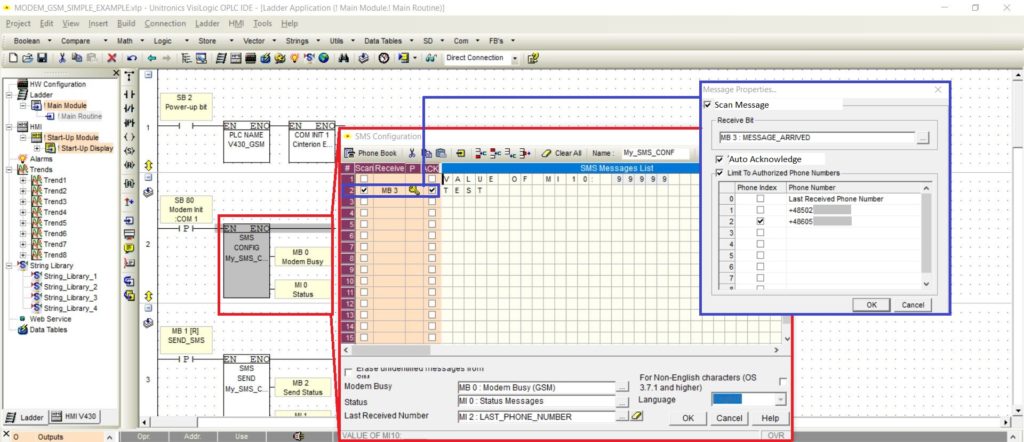Click the New project icon in main toolbar
This screenshot has height=442, width=1024.
coord(14,58)
